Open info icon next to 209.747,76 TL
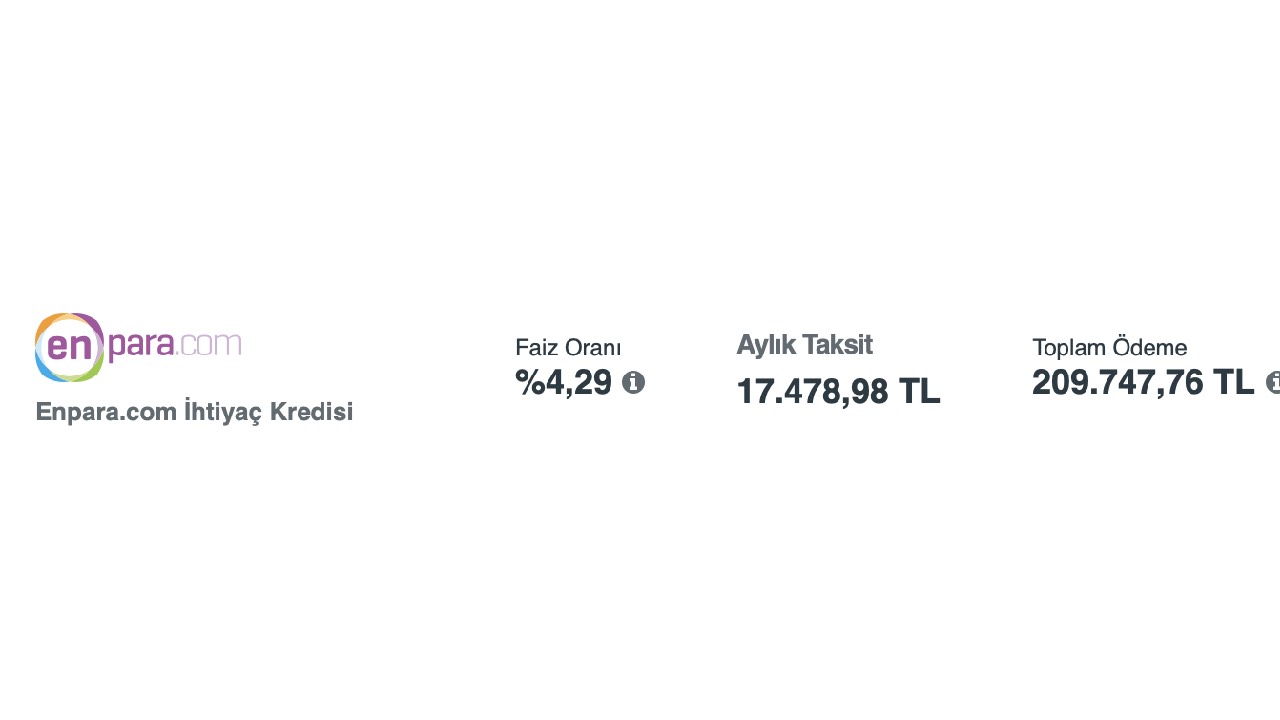 (1274, 382)
